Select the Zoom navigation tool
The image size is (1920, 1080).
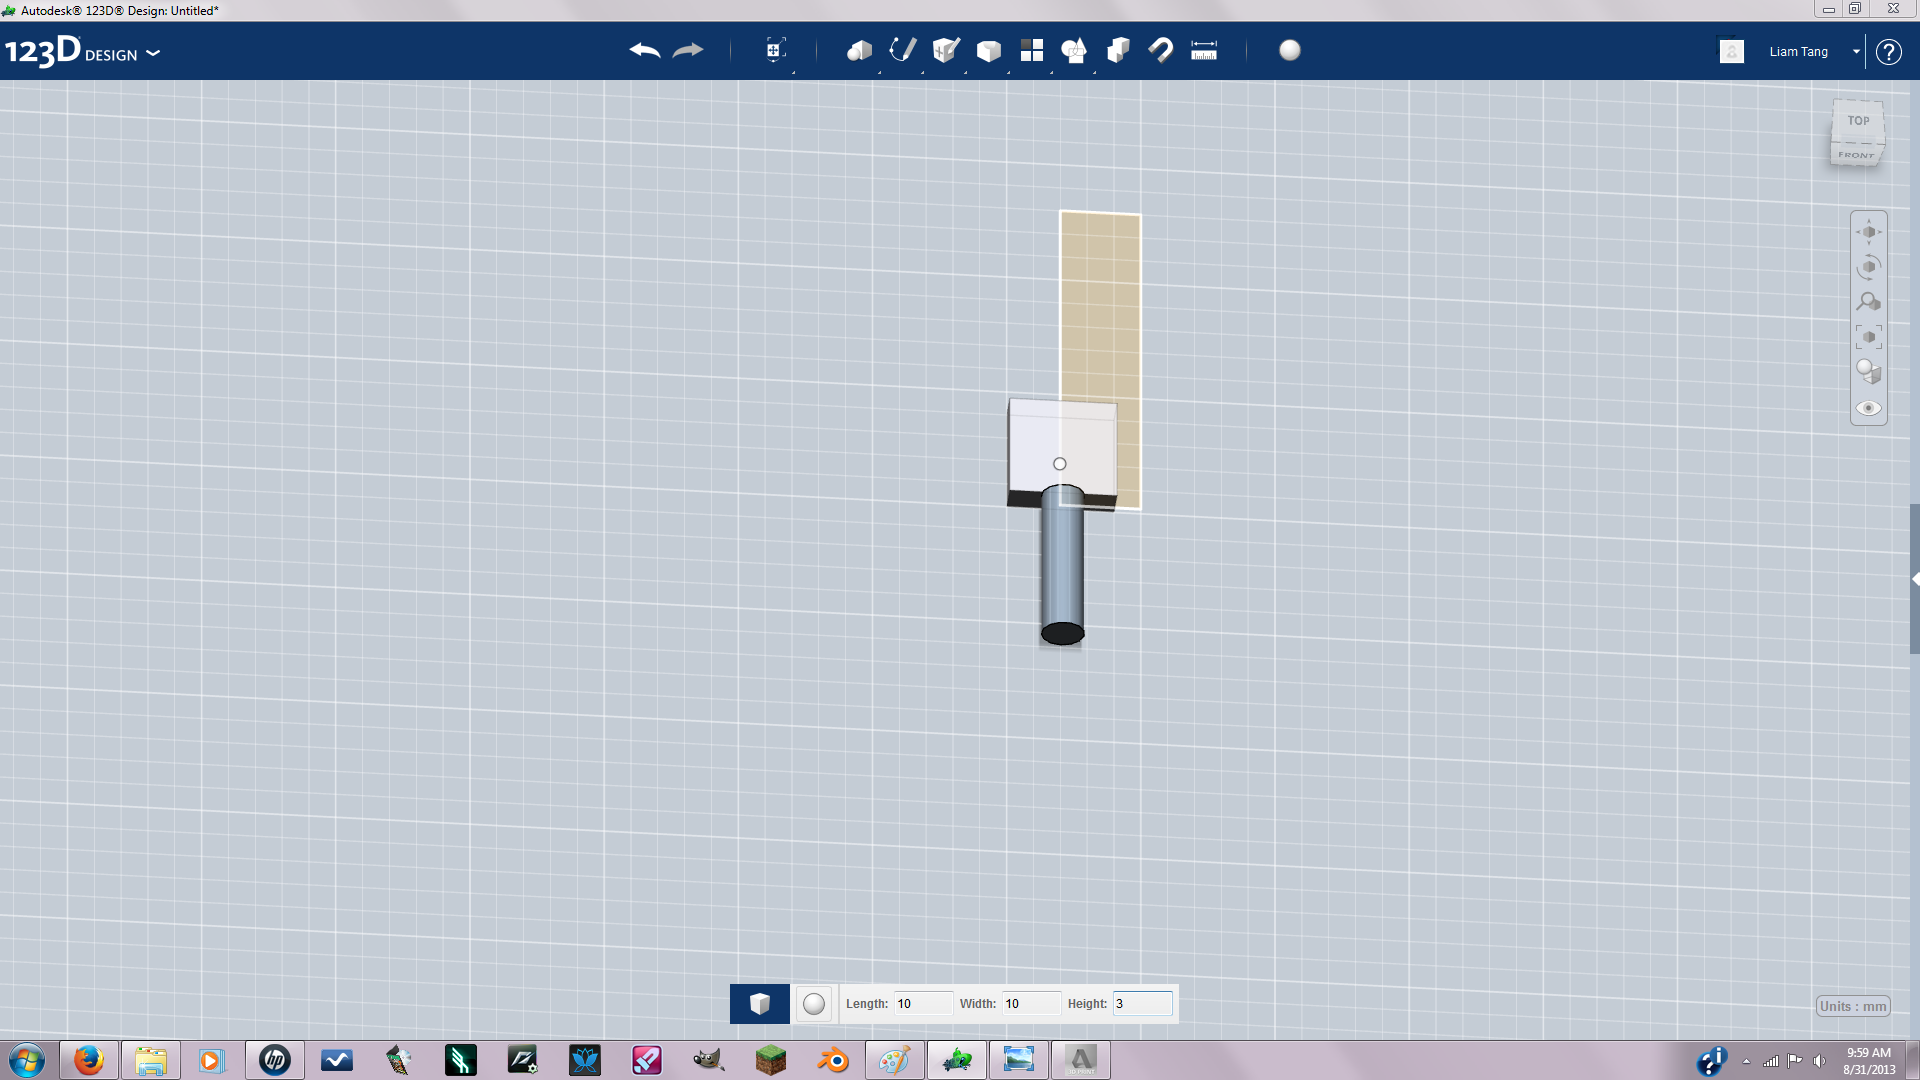(1869, 302)
